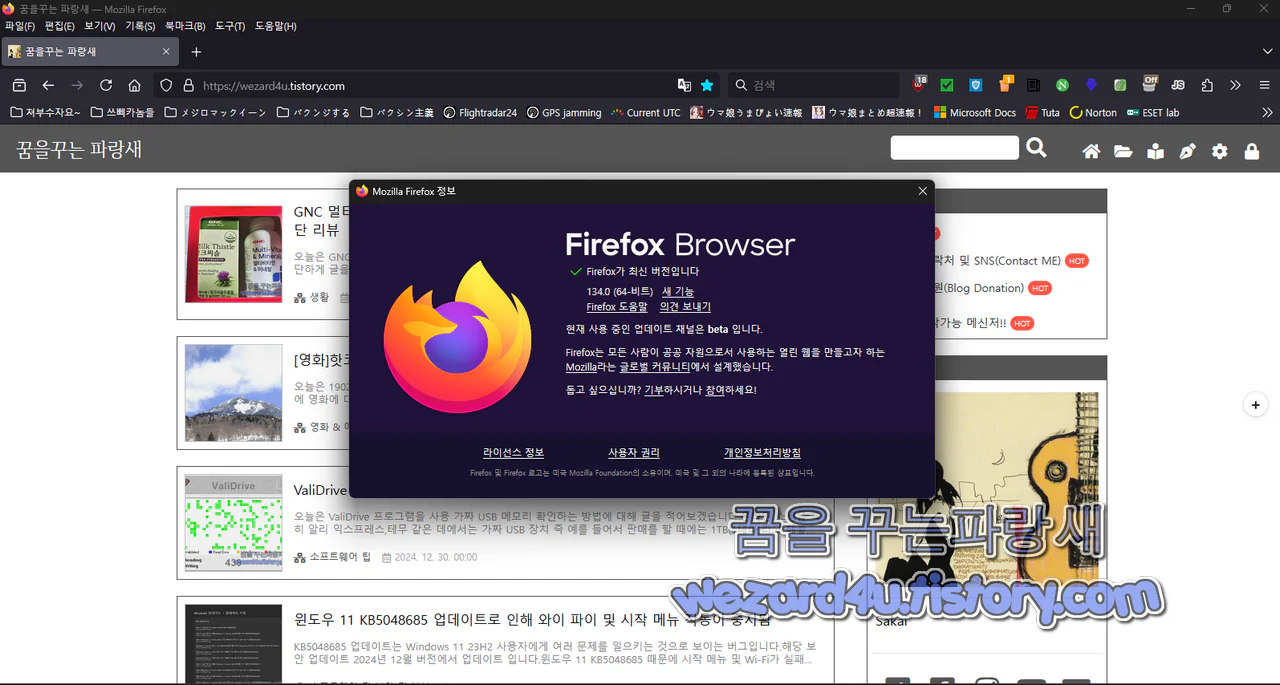Go back one page
Viewport: 1280px width, 685px height.
click(x=48, y=86)
